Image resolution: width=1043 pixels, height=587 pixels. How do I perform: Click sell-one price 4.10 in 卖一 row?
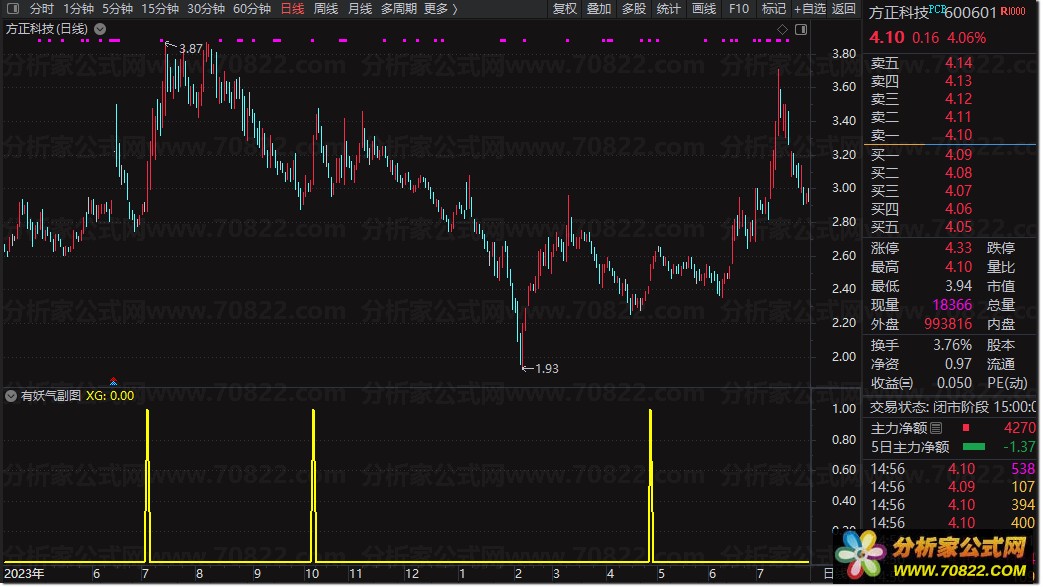click(x=959, y=135)
